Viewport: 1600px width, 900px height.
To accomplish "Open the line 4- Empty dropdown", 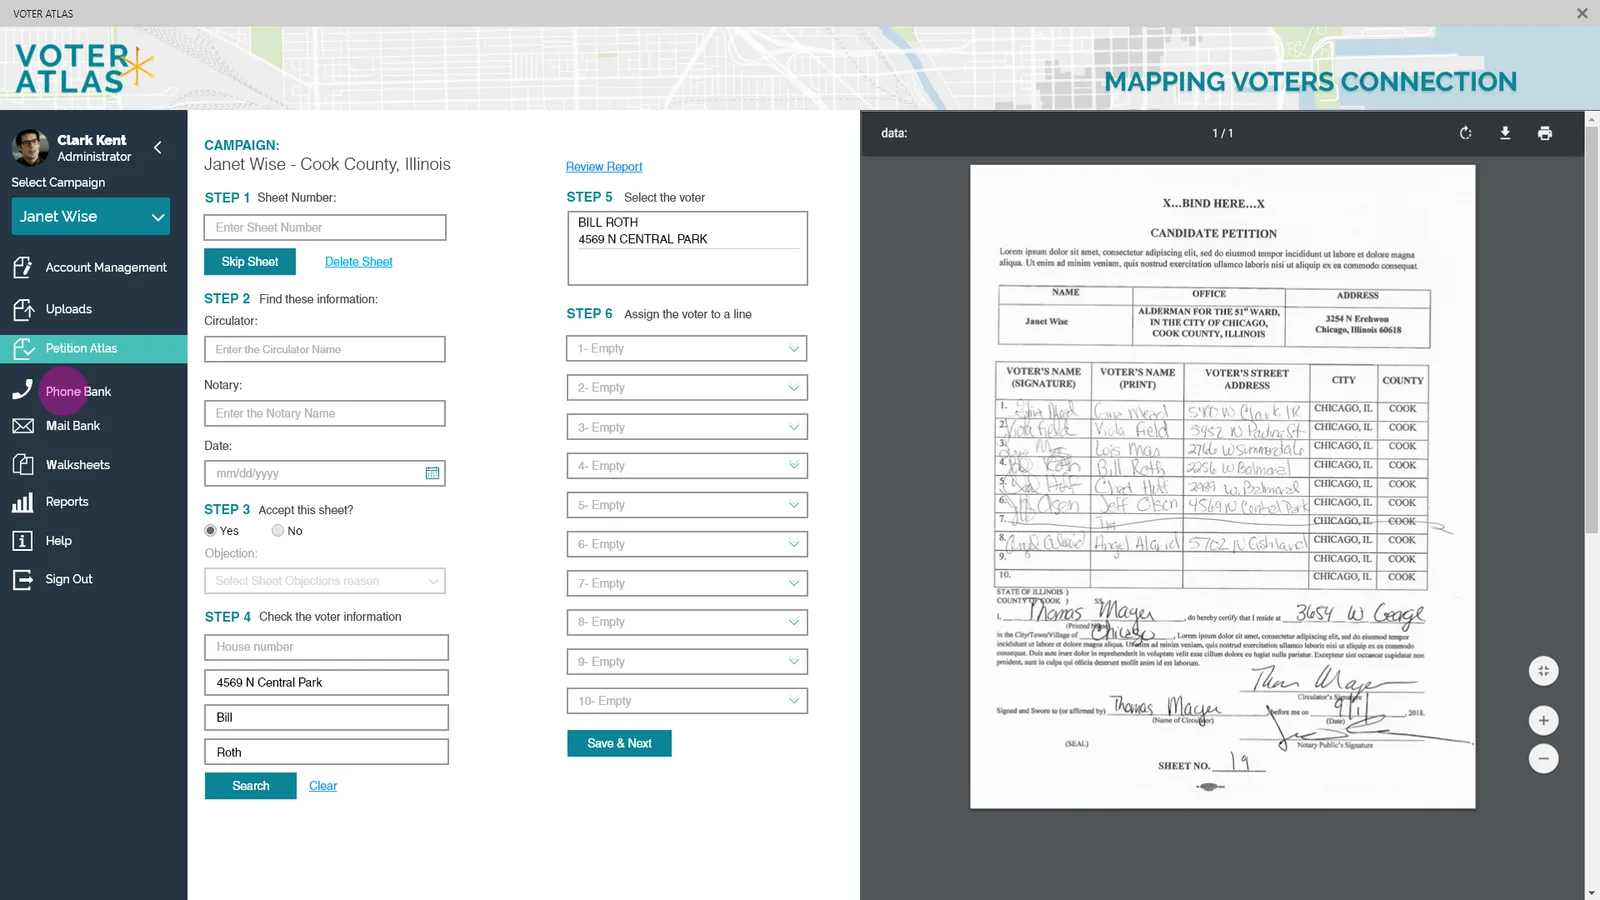I will [687, 466].
